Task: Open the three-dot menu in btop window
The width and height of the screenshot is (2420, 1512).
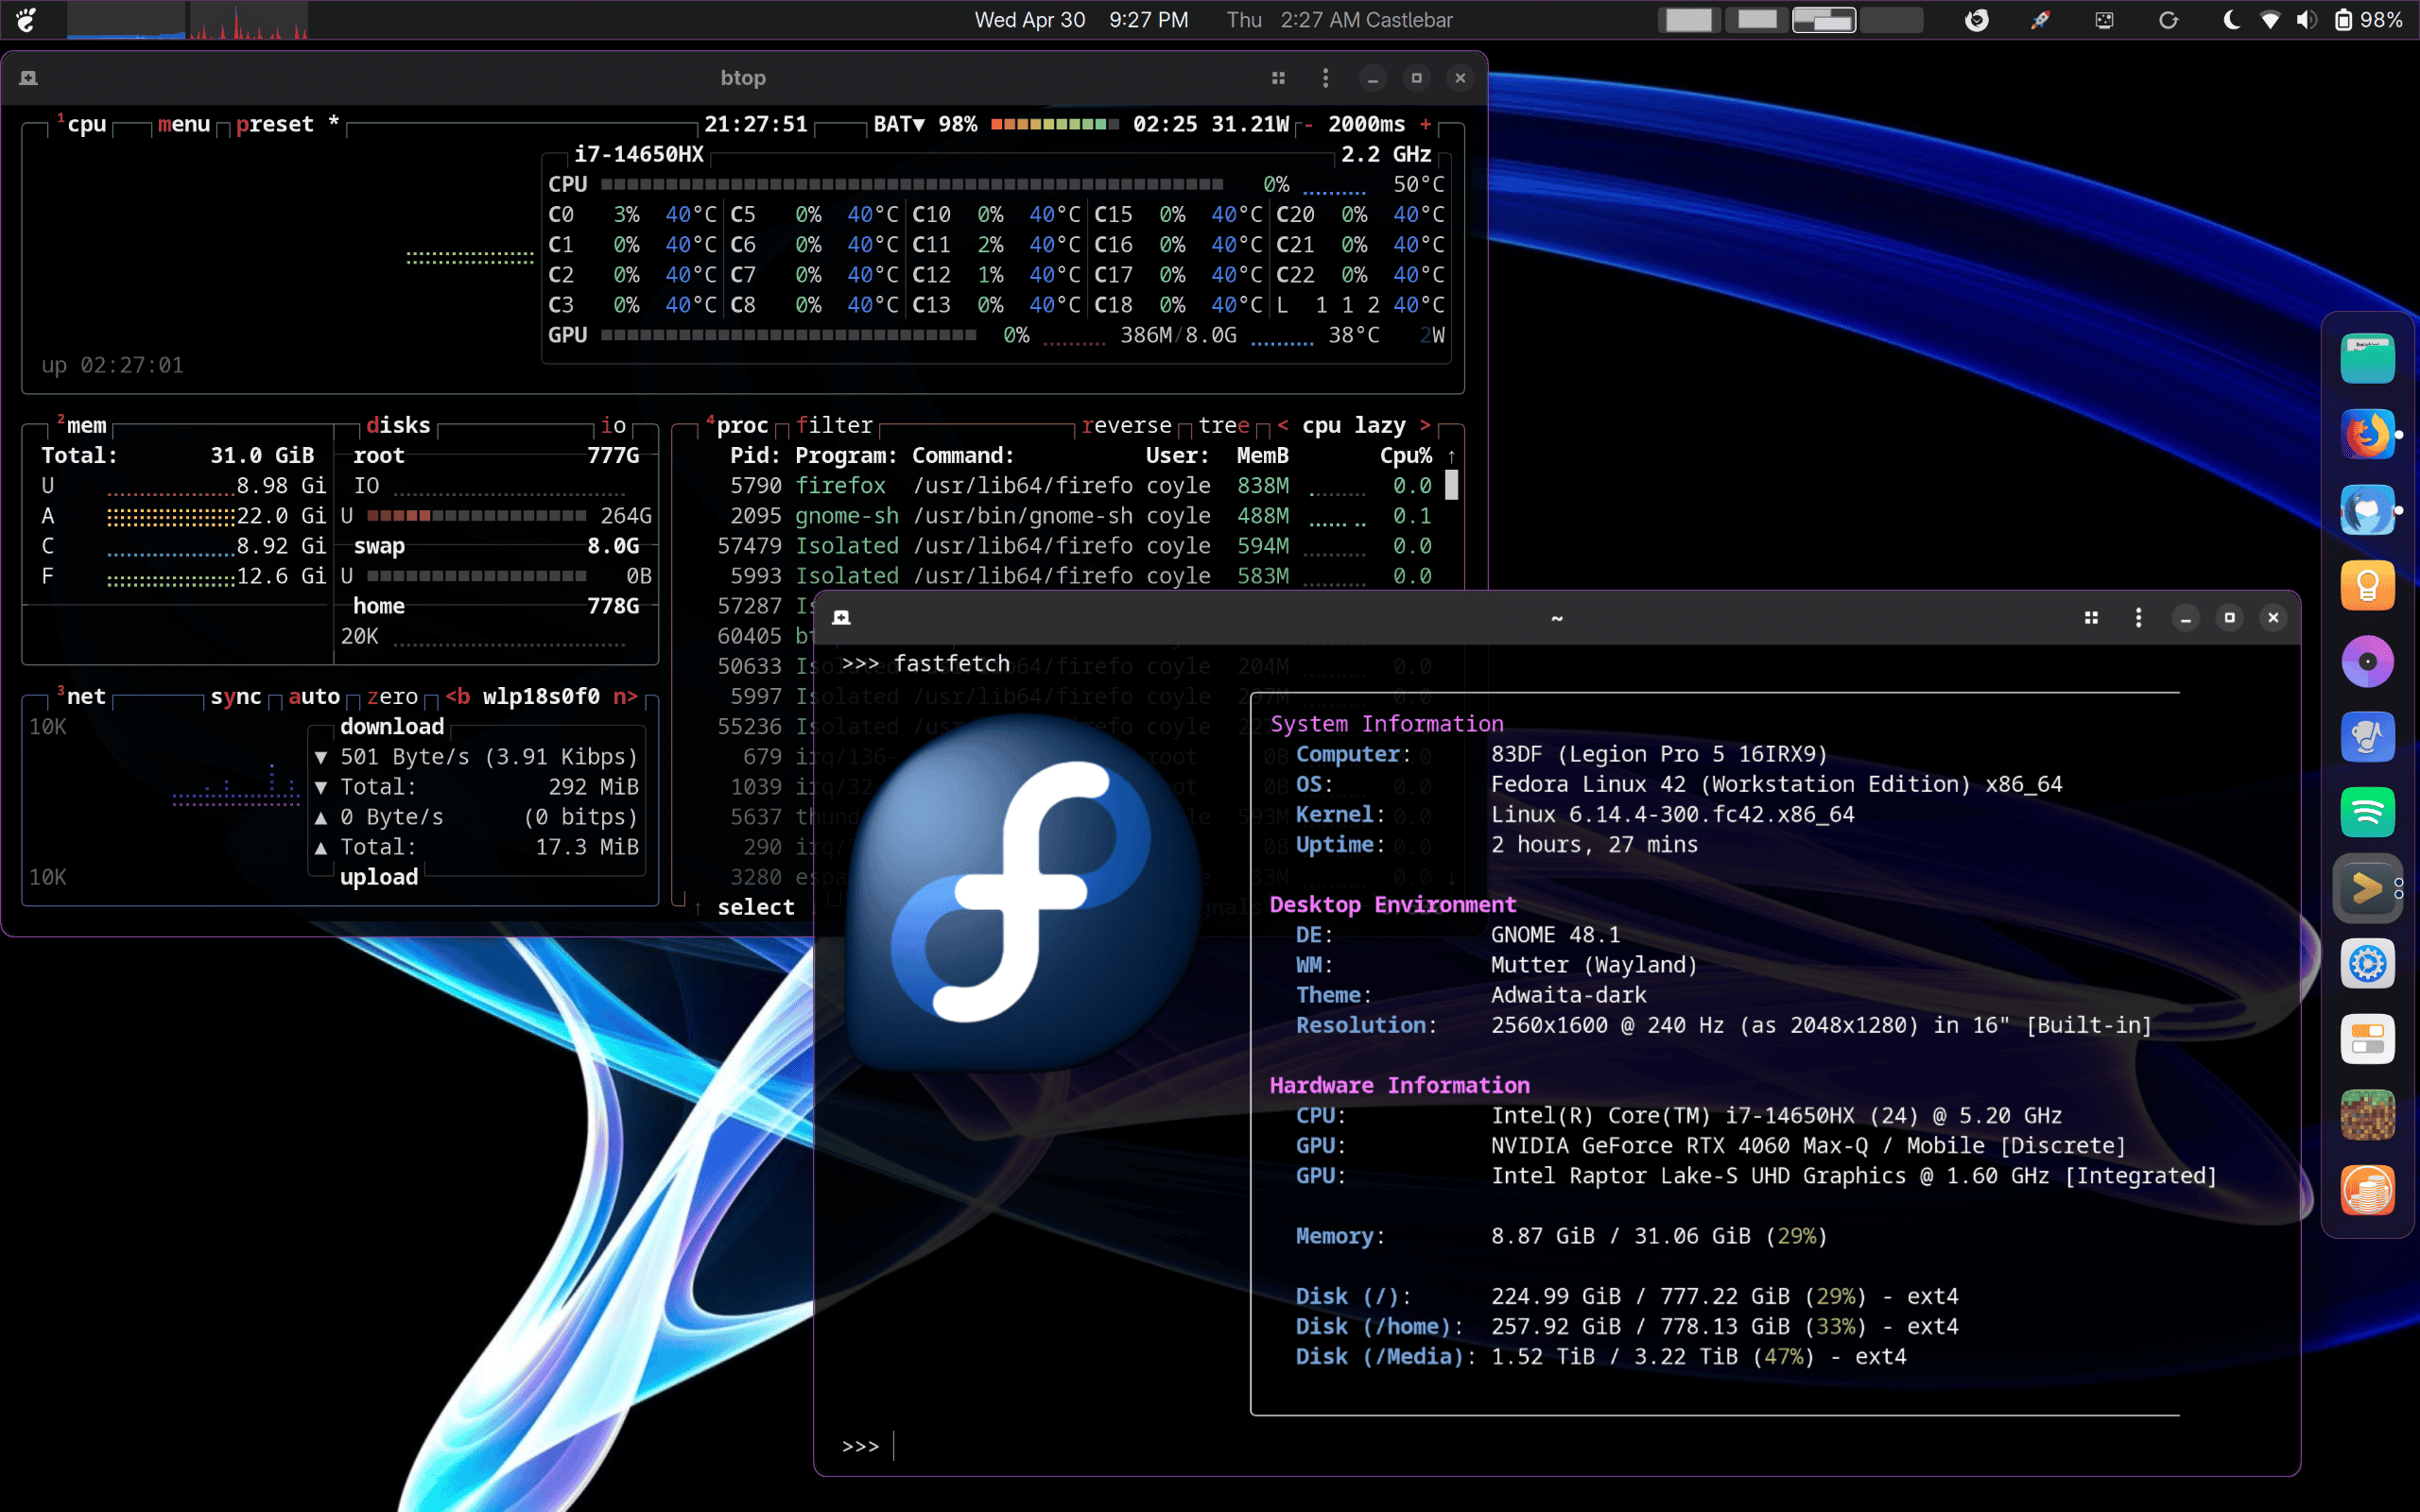Action: coord(1325,78)
